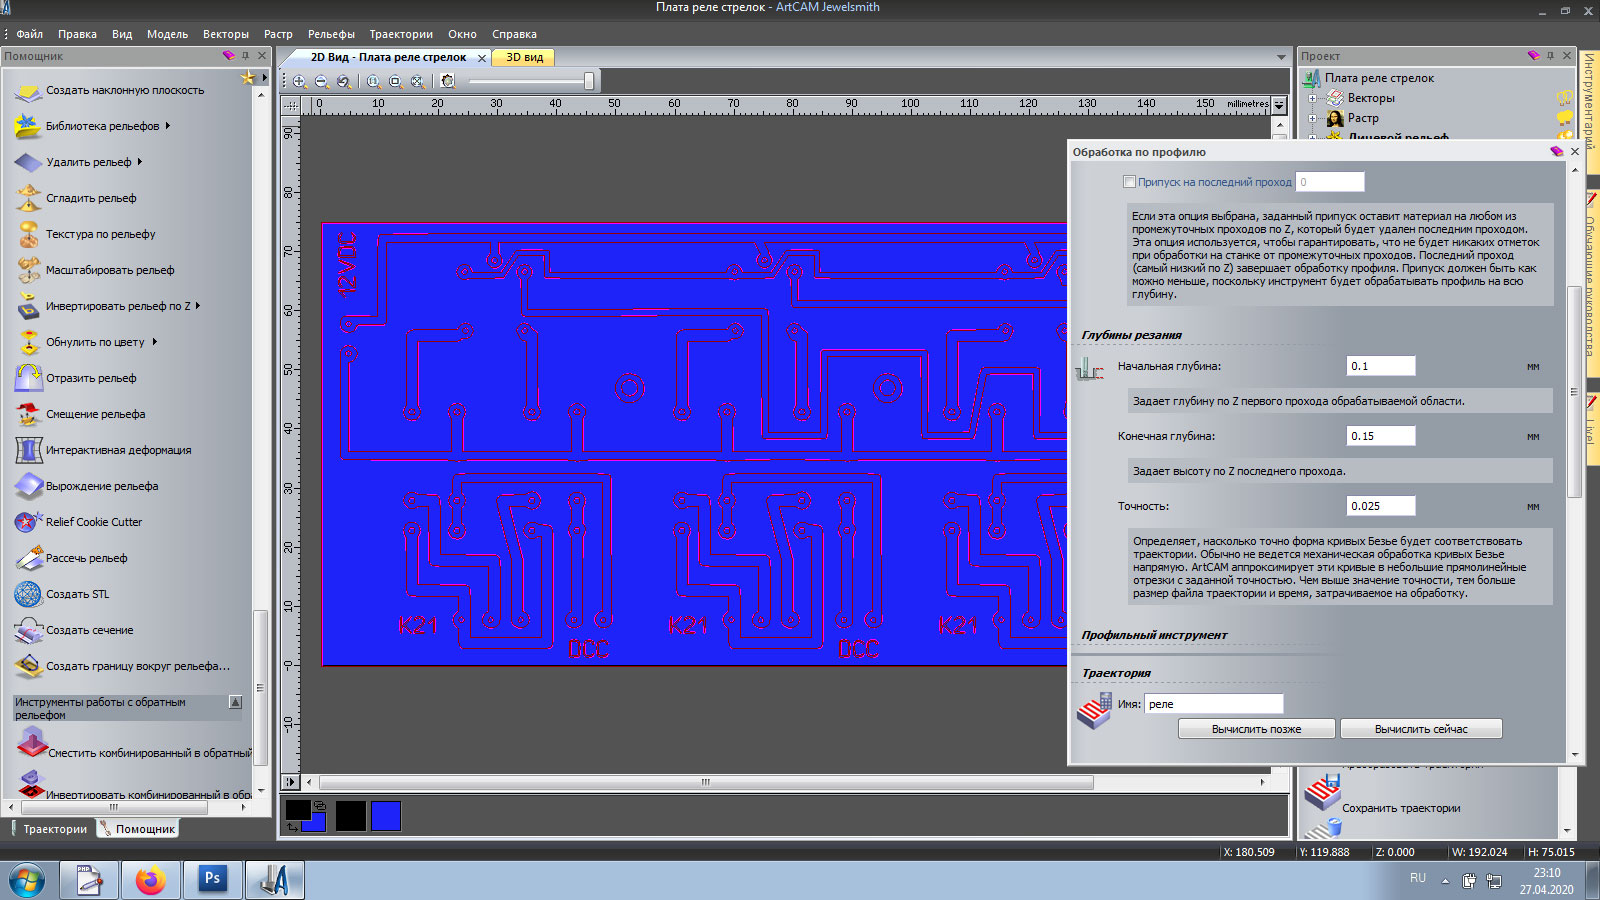Image resolution: width=1600 pixels, height=900 pixels.
Task: Click the Конечная глубина input field
Action: tap(1380, 436)
